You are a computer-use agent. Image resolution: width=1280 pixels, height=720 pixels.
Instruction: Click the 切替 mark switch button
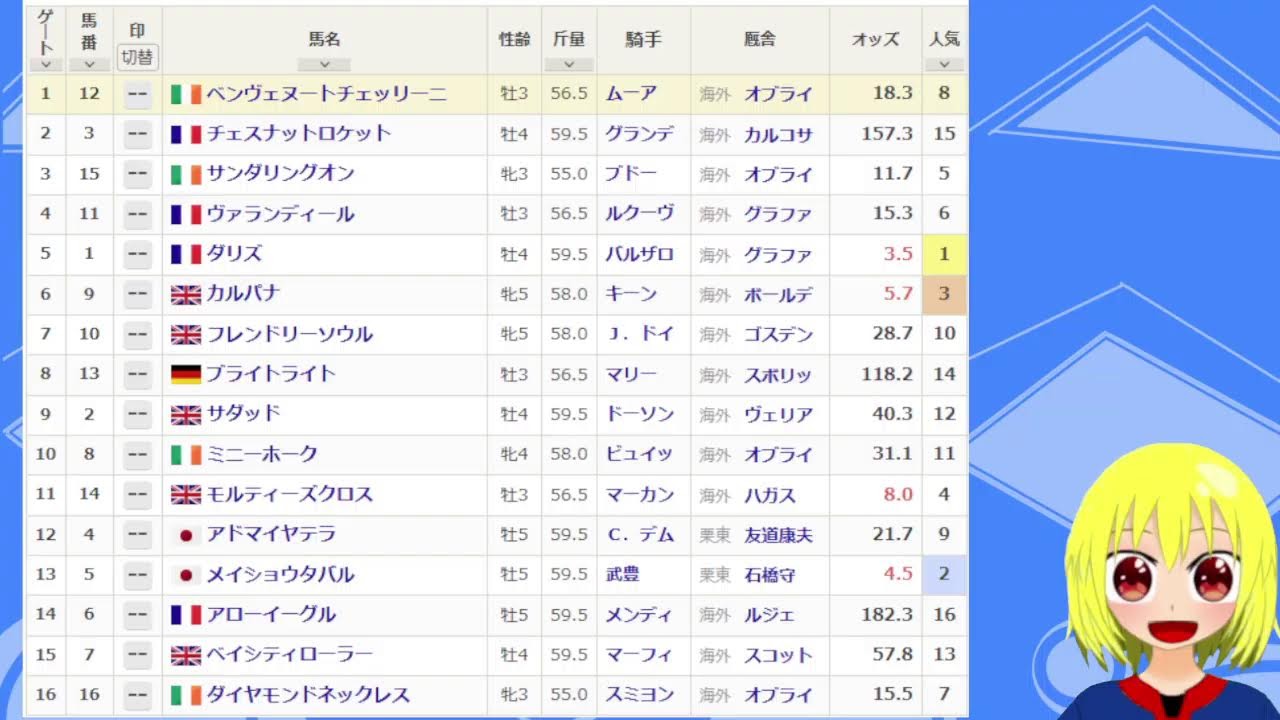(x=137, y=57)
